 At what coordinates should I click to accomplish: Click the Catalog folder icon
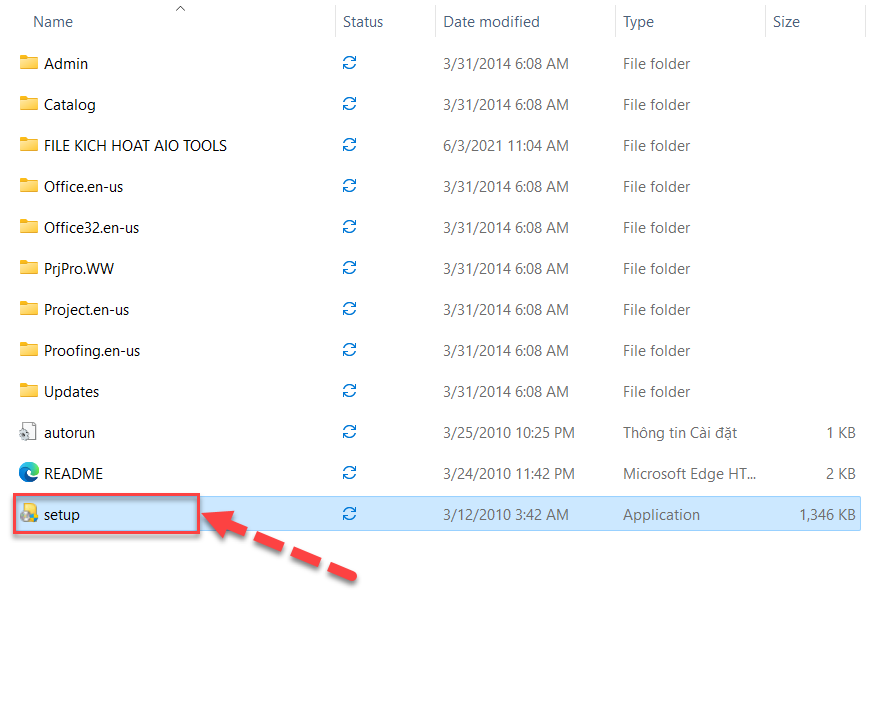(27, 104)
